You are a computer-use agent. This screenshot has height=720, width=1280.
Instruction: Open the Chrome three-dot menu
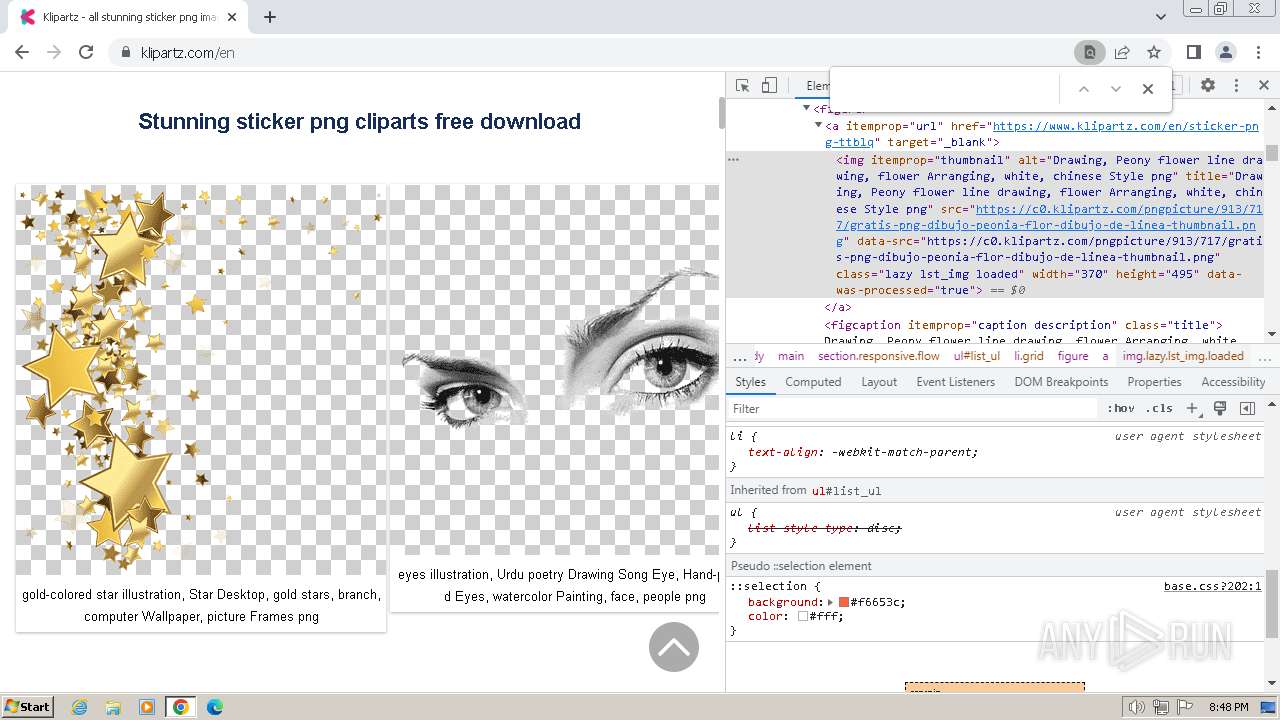1258,52
